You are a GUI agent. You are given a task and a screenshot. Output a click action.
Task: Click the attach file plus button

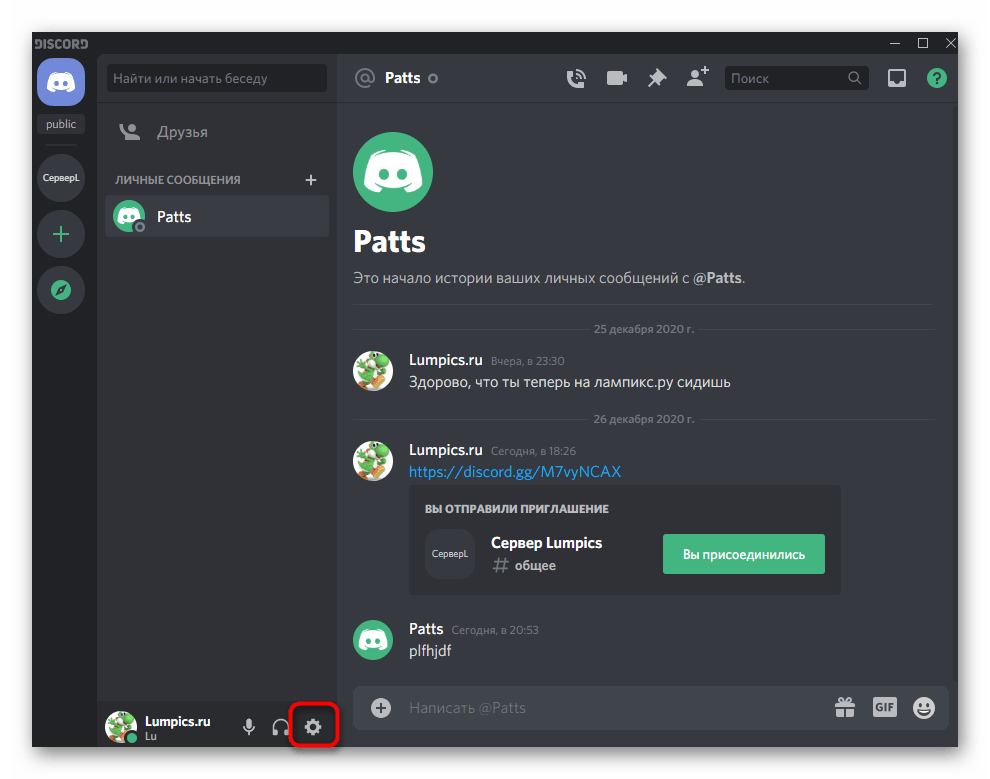point(381,708)
